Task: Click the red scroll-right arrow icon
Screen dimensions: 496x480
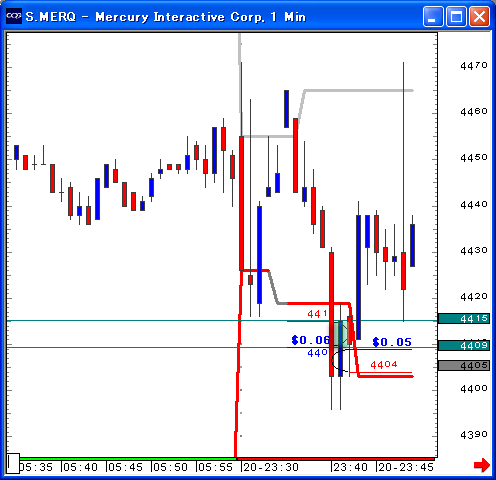Action: [482, 465]
